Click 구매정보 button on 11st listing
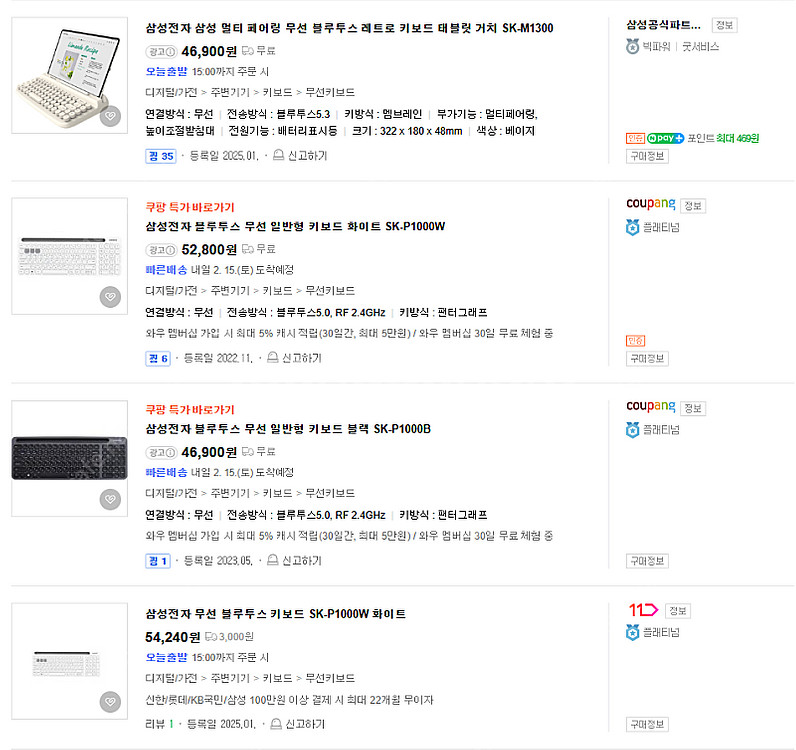 point(647,725)
